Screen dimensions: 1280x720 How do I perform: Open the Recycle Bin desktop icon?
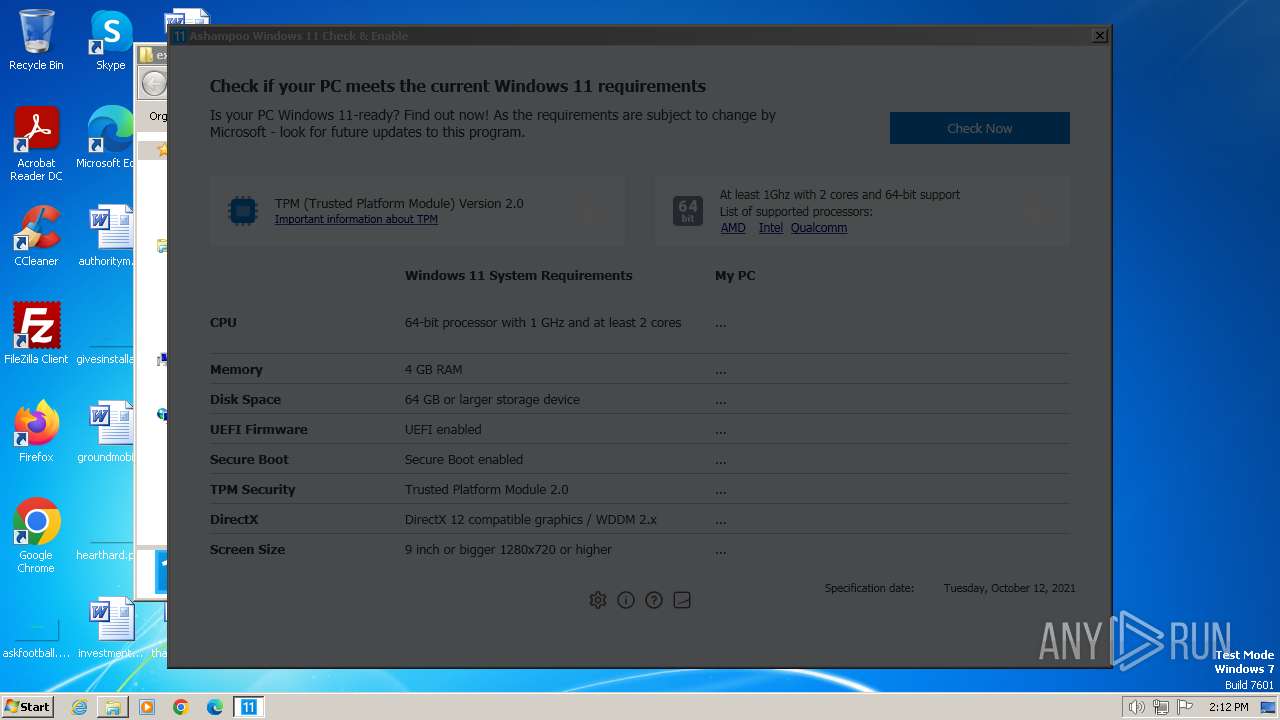click(36, 40)
